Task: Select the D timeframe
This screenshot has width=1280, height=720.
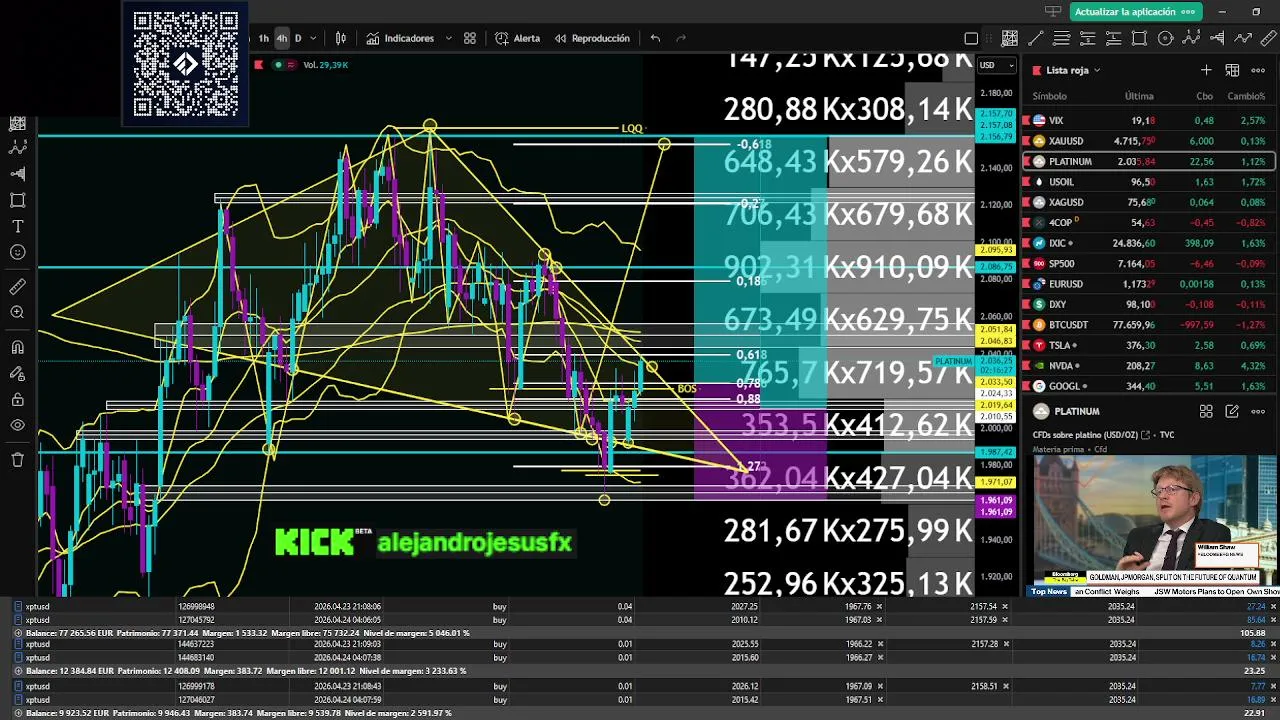Action: (298, 38)
